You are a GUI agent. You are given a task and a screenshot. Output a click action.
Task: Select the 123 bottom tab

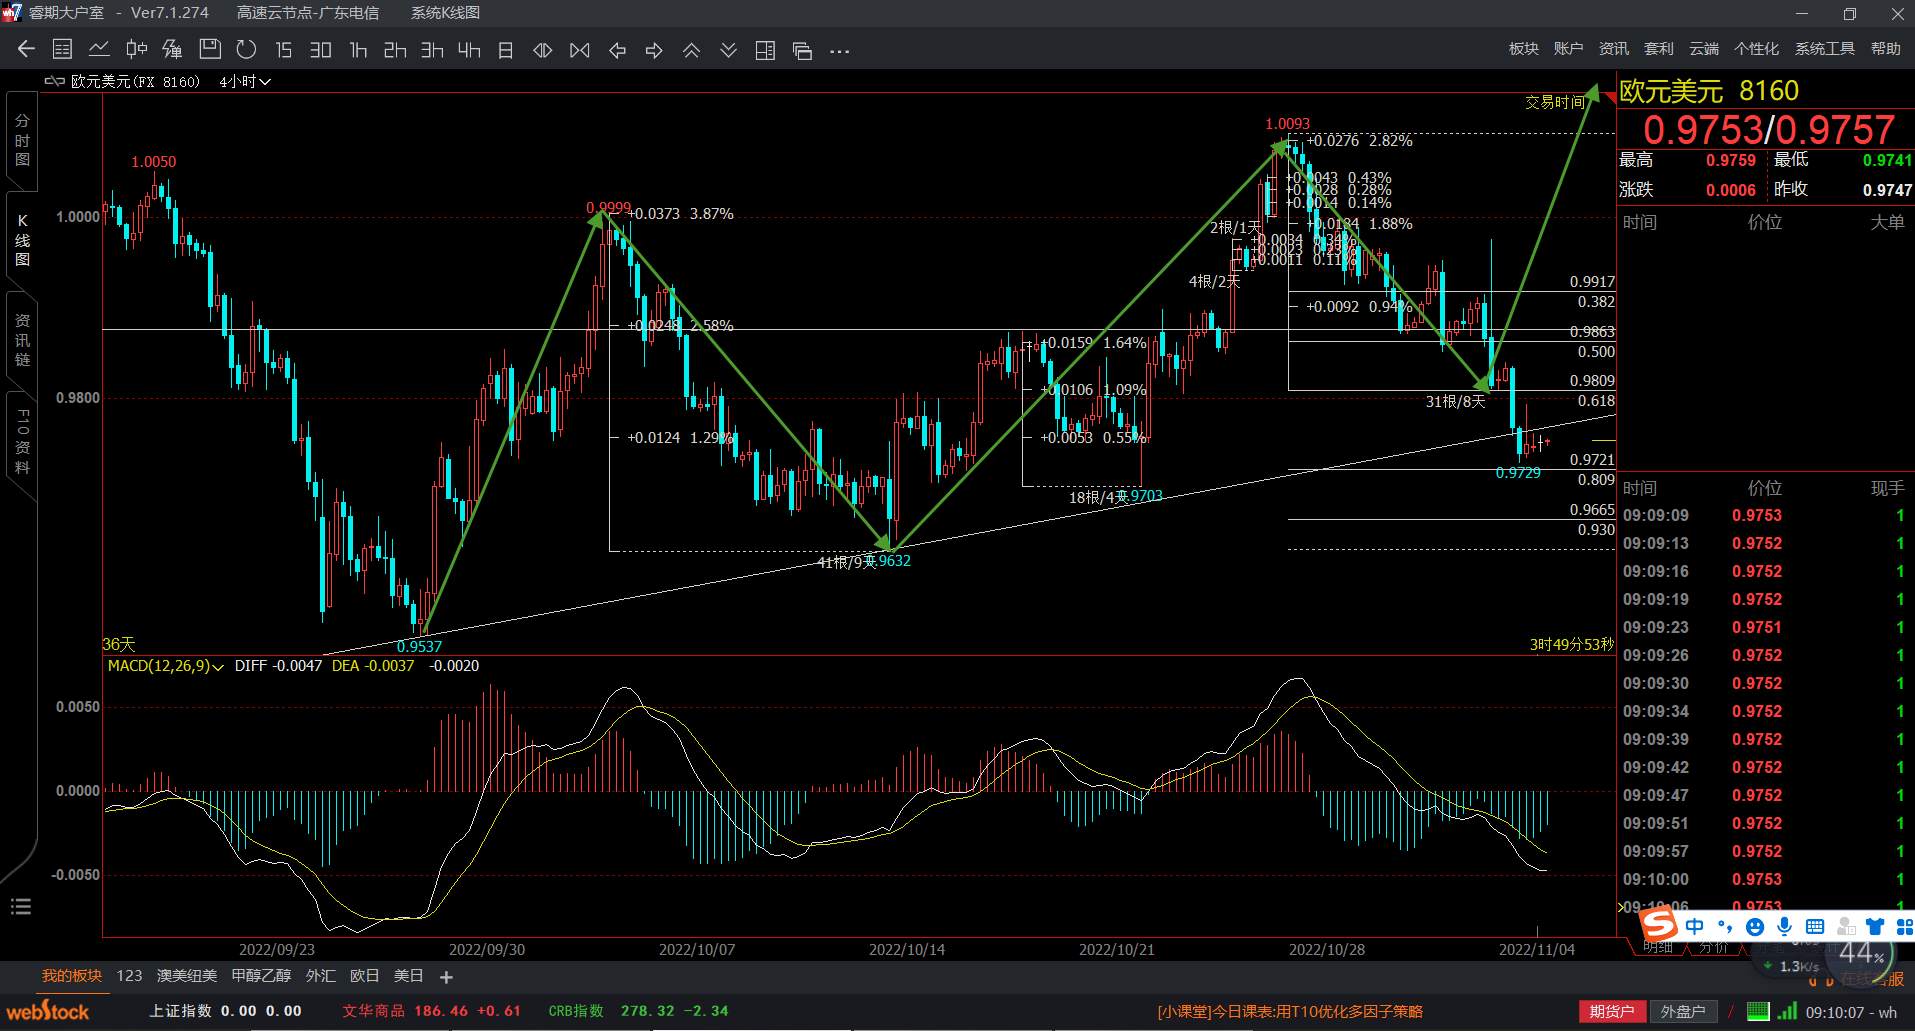click(x=129, y=976)
